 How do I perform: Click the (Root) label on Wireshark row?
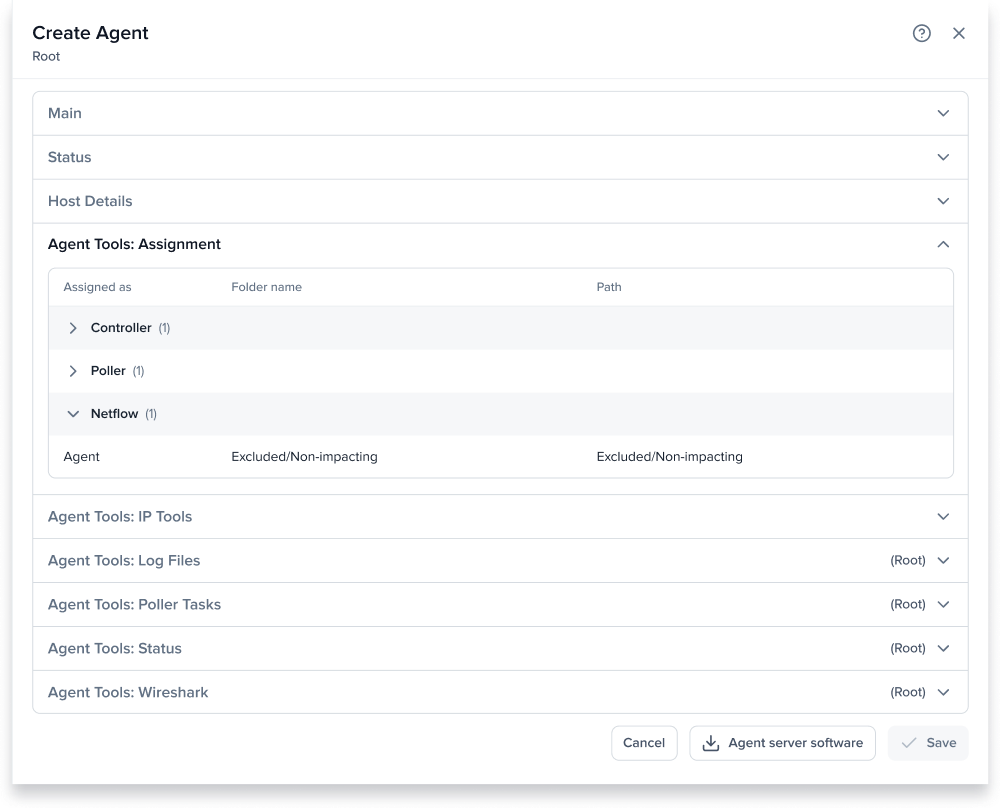pos(908,693)
